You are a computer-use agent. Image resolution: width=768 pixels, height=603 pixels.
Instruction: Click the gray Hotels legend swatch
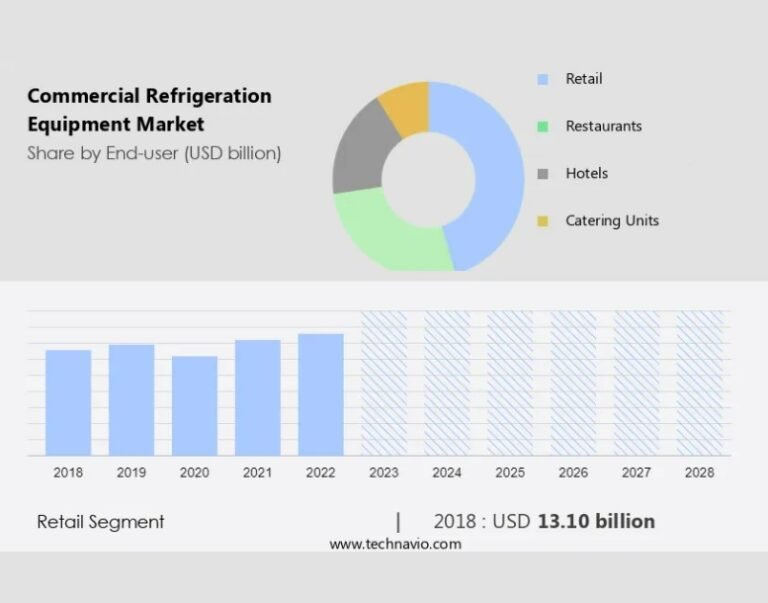[543, 174]
